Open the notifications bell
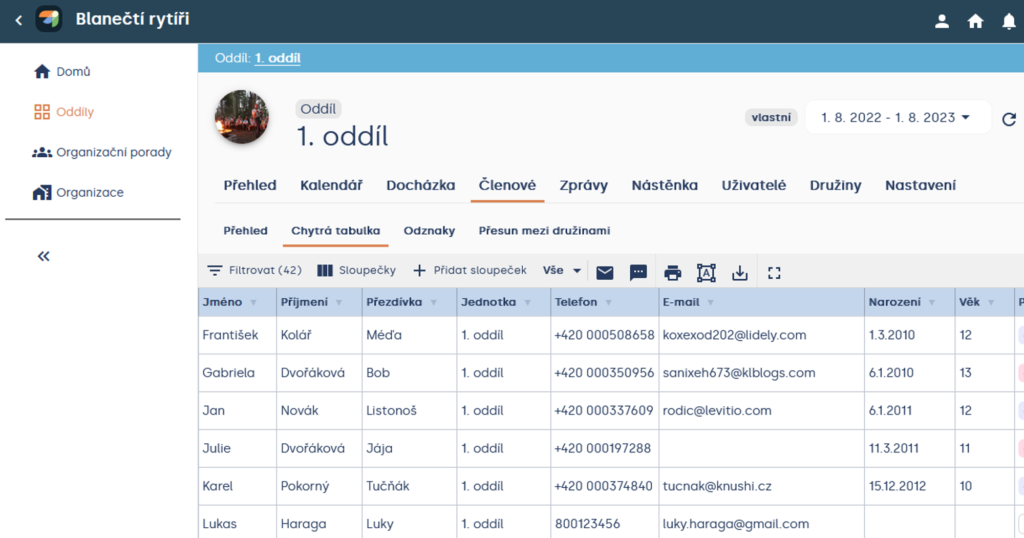This screenshot has height=538, width=1024. 1009,22
